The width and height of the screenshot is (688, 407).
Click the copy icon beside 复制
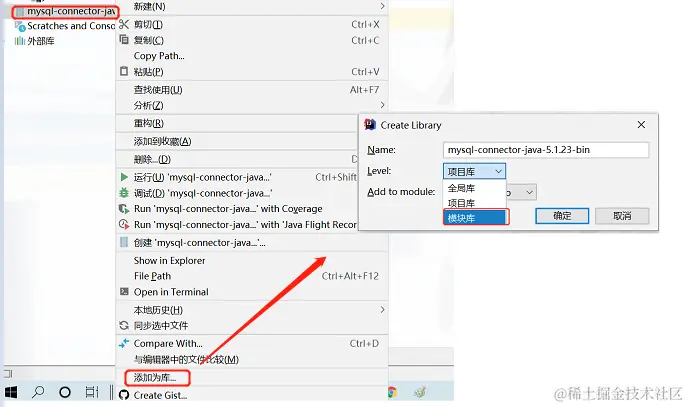[124, 40]
